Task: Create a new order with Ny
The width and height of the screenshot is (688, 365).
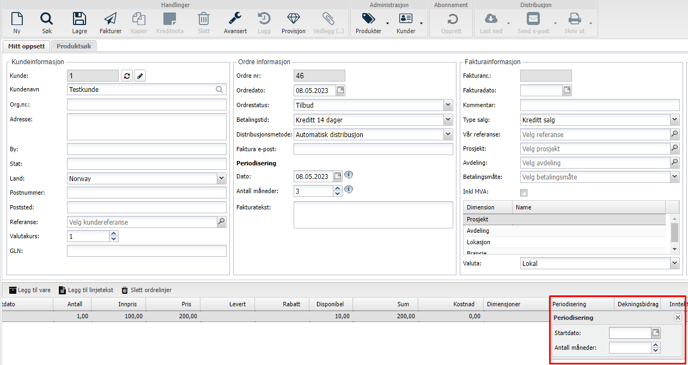Action: click(x=17, y=22)
